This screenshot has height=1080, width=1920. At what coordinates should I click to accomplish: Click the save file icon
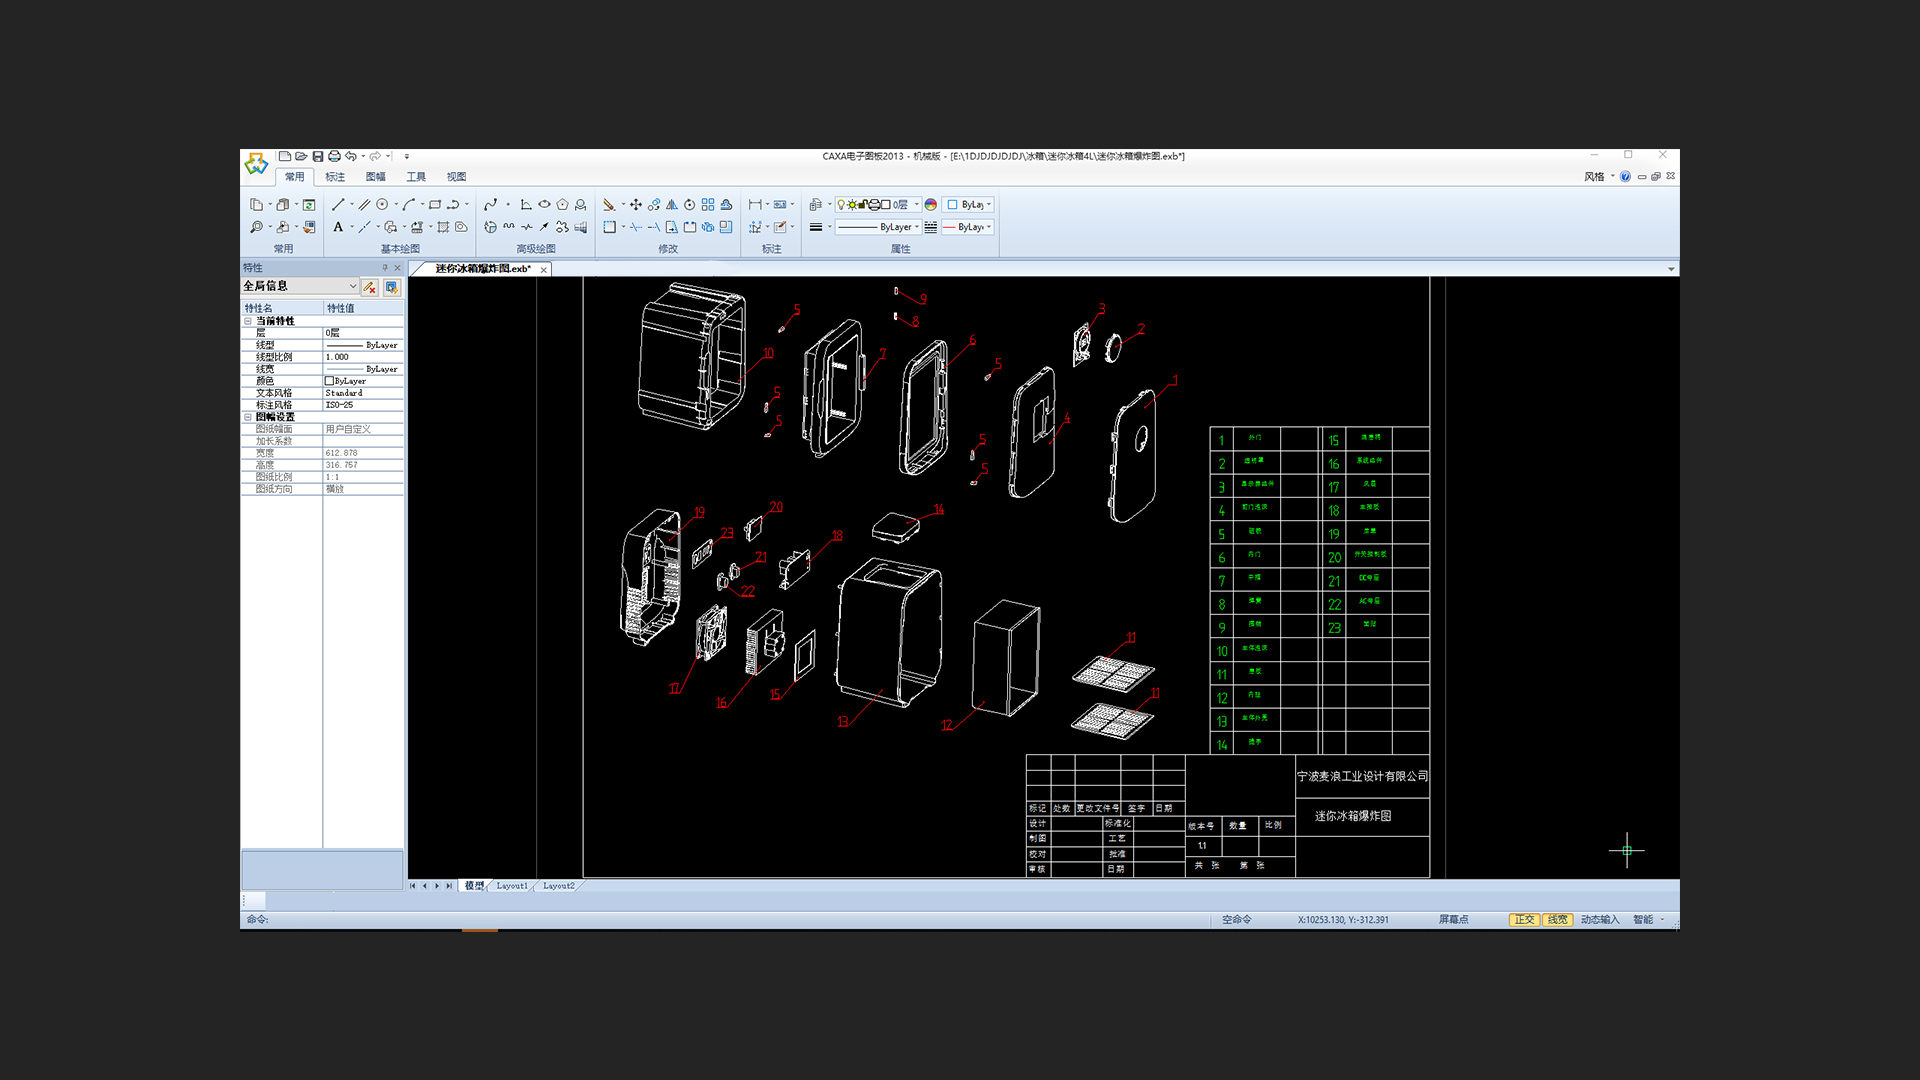[318, 156]
